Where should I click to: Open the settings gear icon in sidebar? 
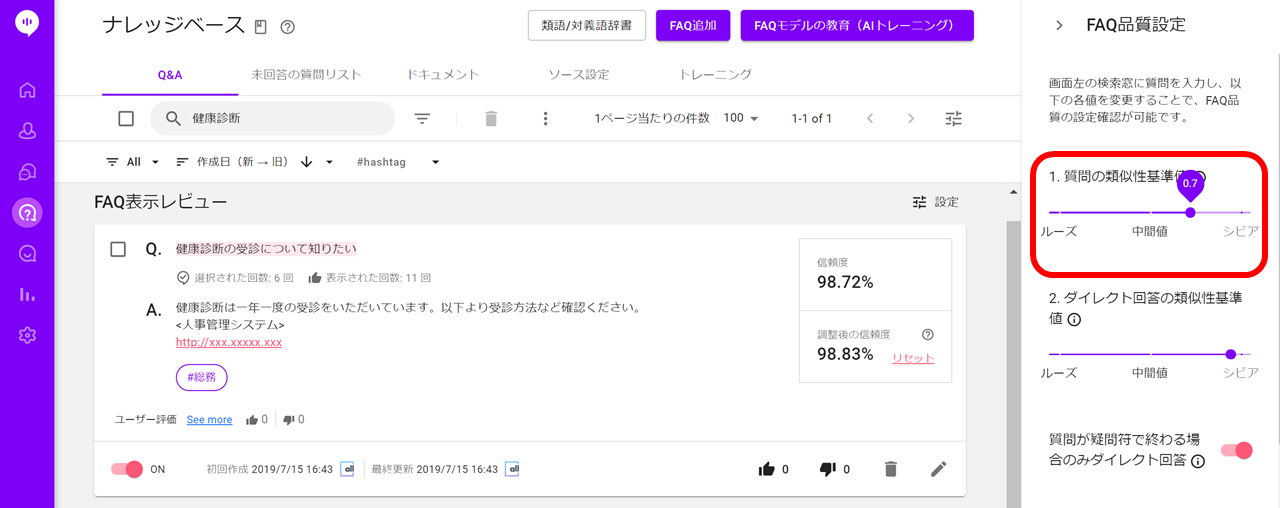point(27,335)
